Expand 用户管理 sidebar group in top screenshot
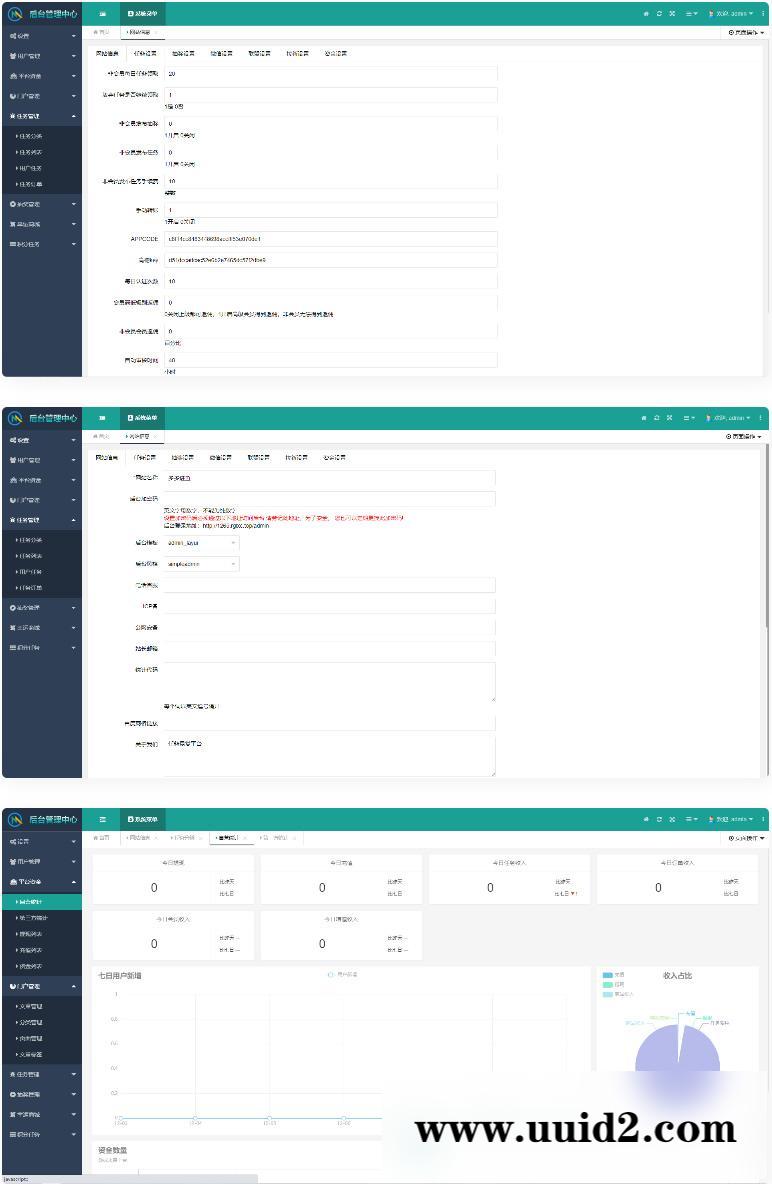The width and height of the screenshot is (772, 1184). click(42, 56)
